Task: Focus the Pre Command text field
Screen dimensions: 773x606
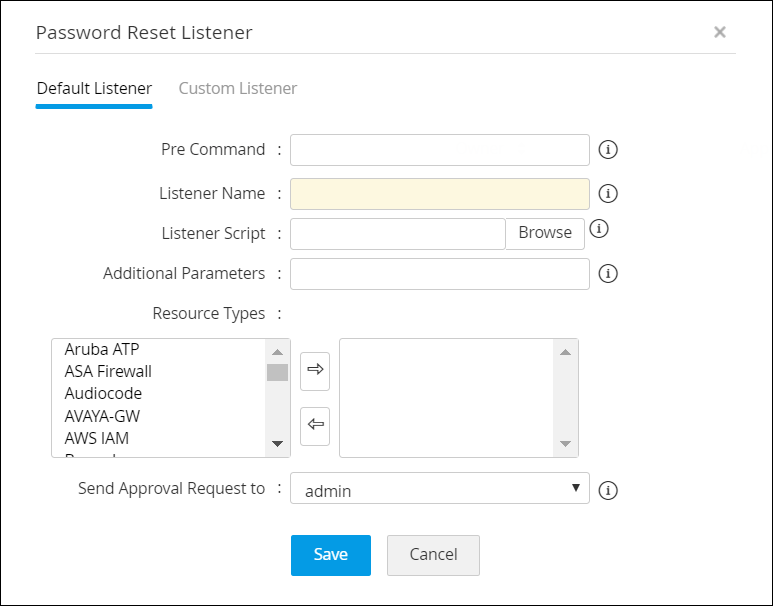Action: coord(440,150)
